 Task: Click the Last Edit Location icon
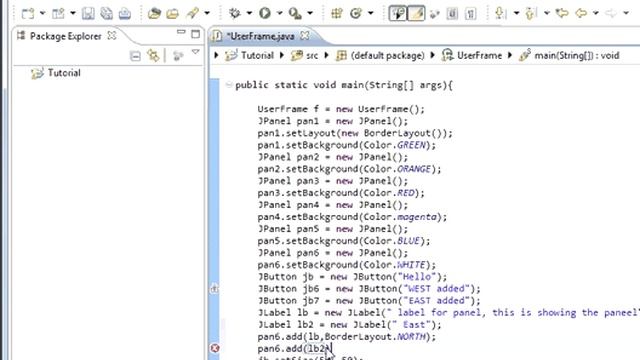562,13
